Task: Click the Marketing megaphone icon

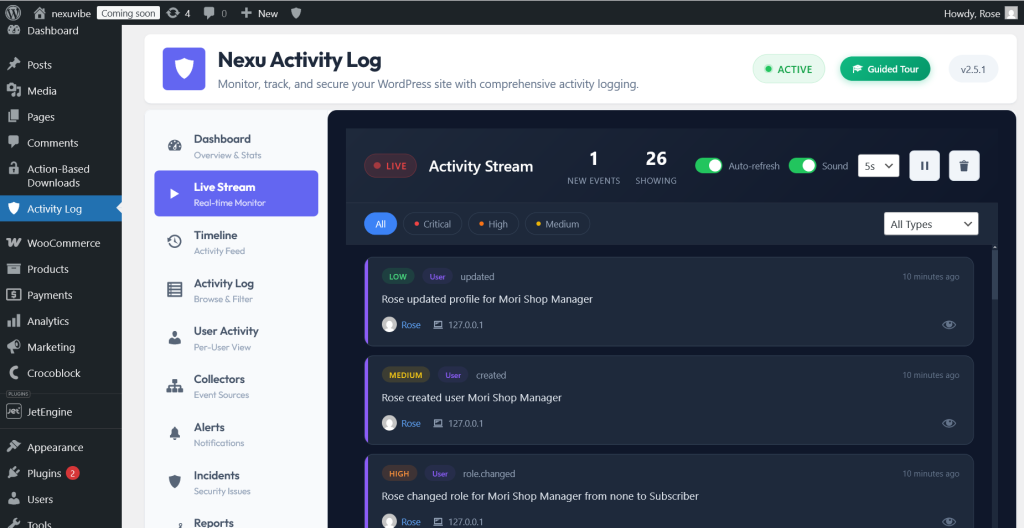Action: (13, 347)
